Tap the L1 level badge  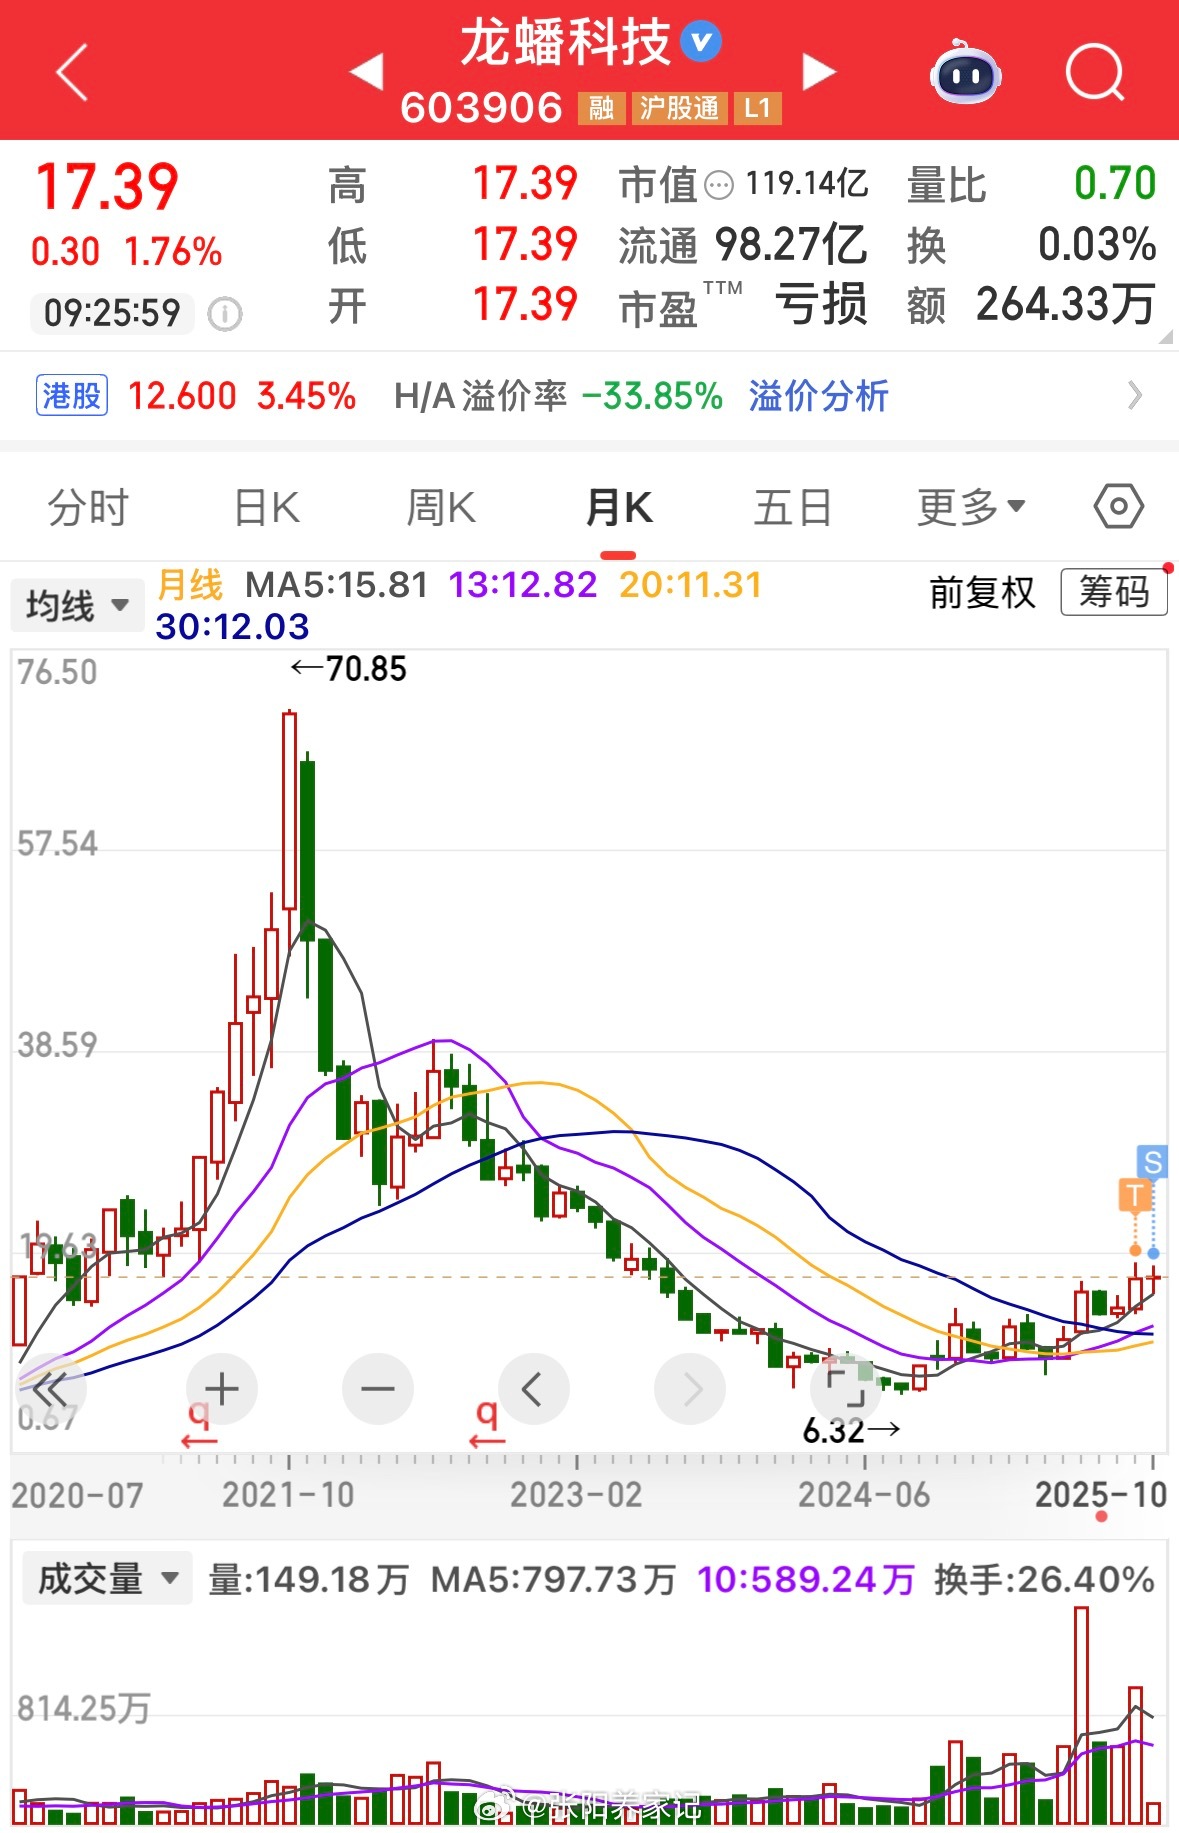click(757, 108)
